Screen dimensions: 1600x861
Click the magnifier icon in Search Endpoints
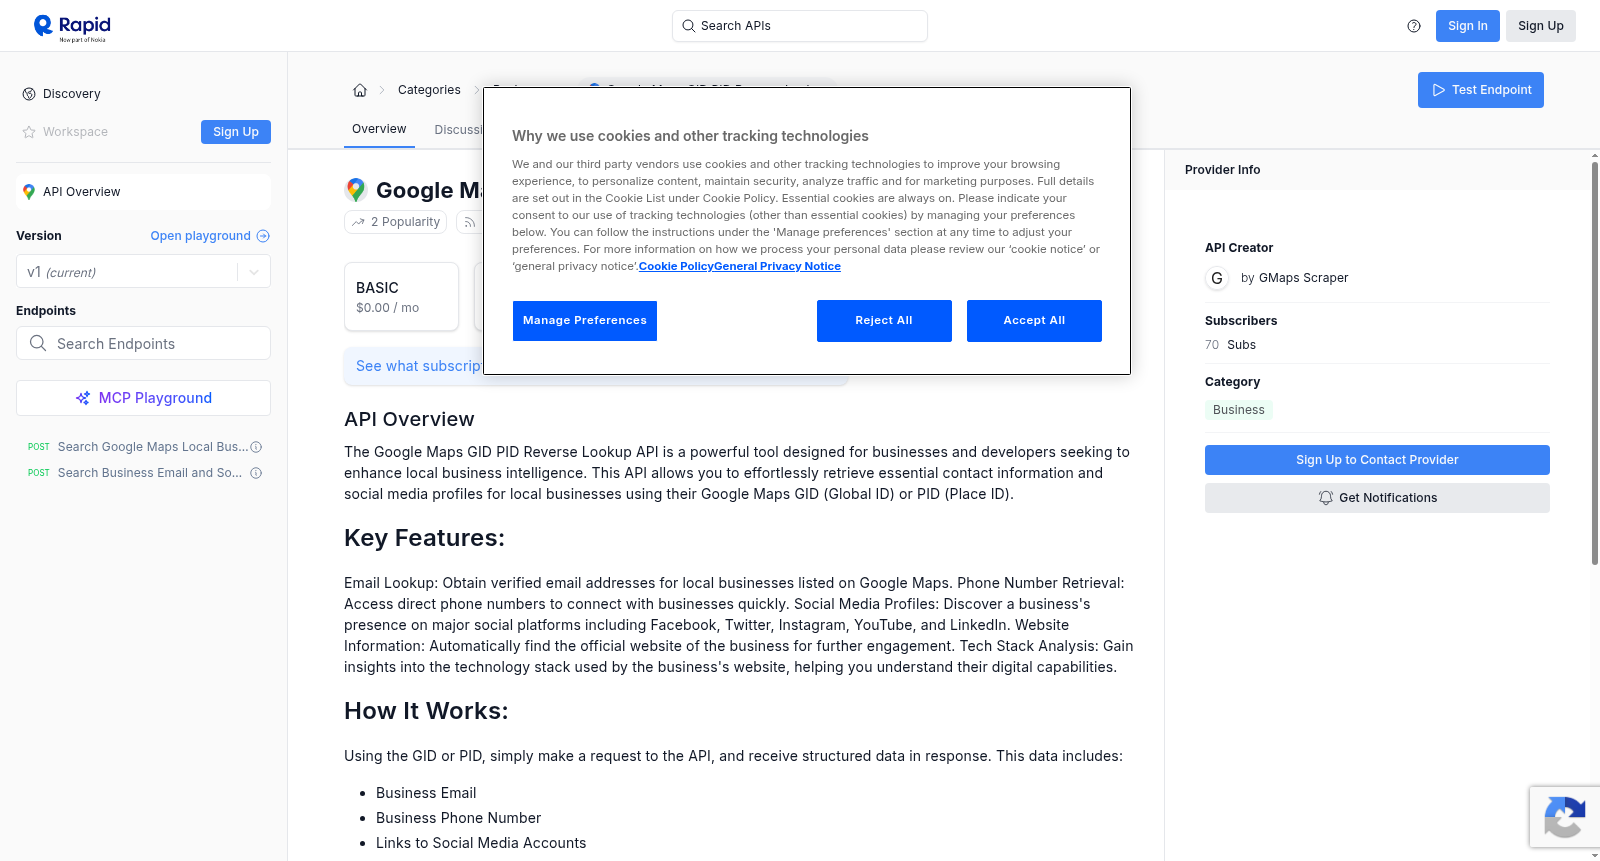point(38,343)
